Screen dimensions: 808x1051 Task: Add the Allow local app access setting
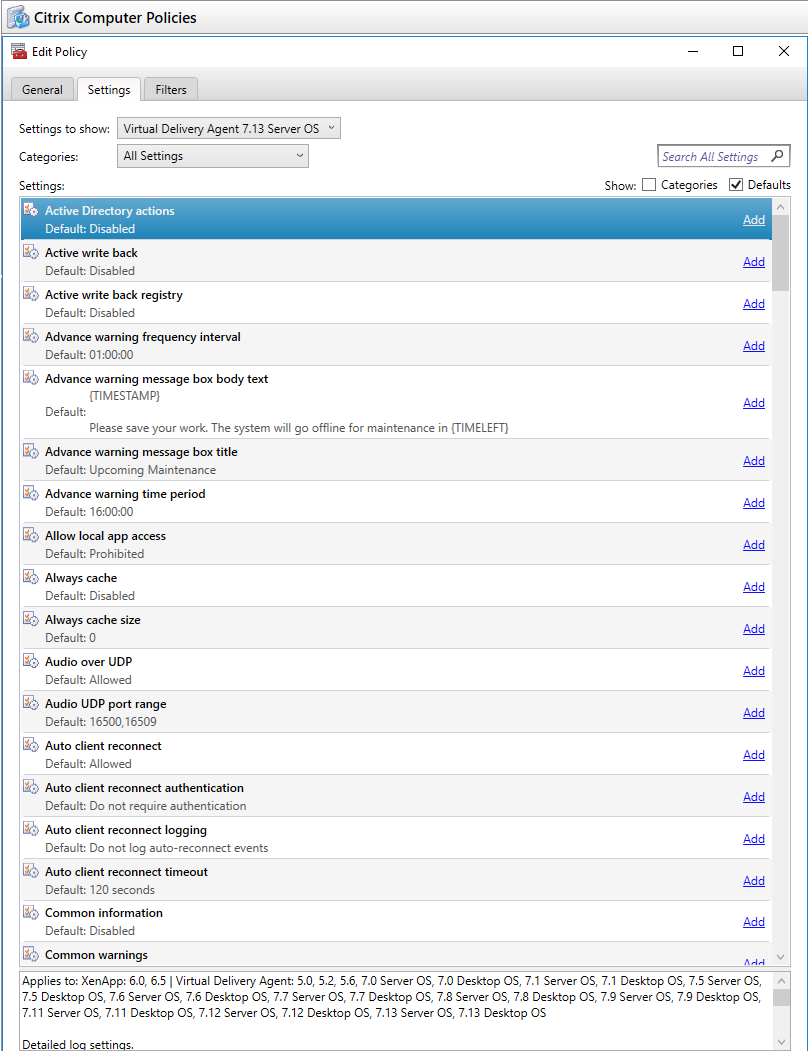tap(754, 545)
